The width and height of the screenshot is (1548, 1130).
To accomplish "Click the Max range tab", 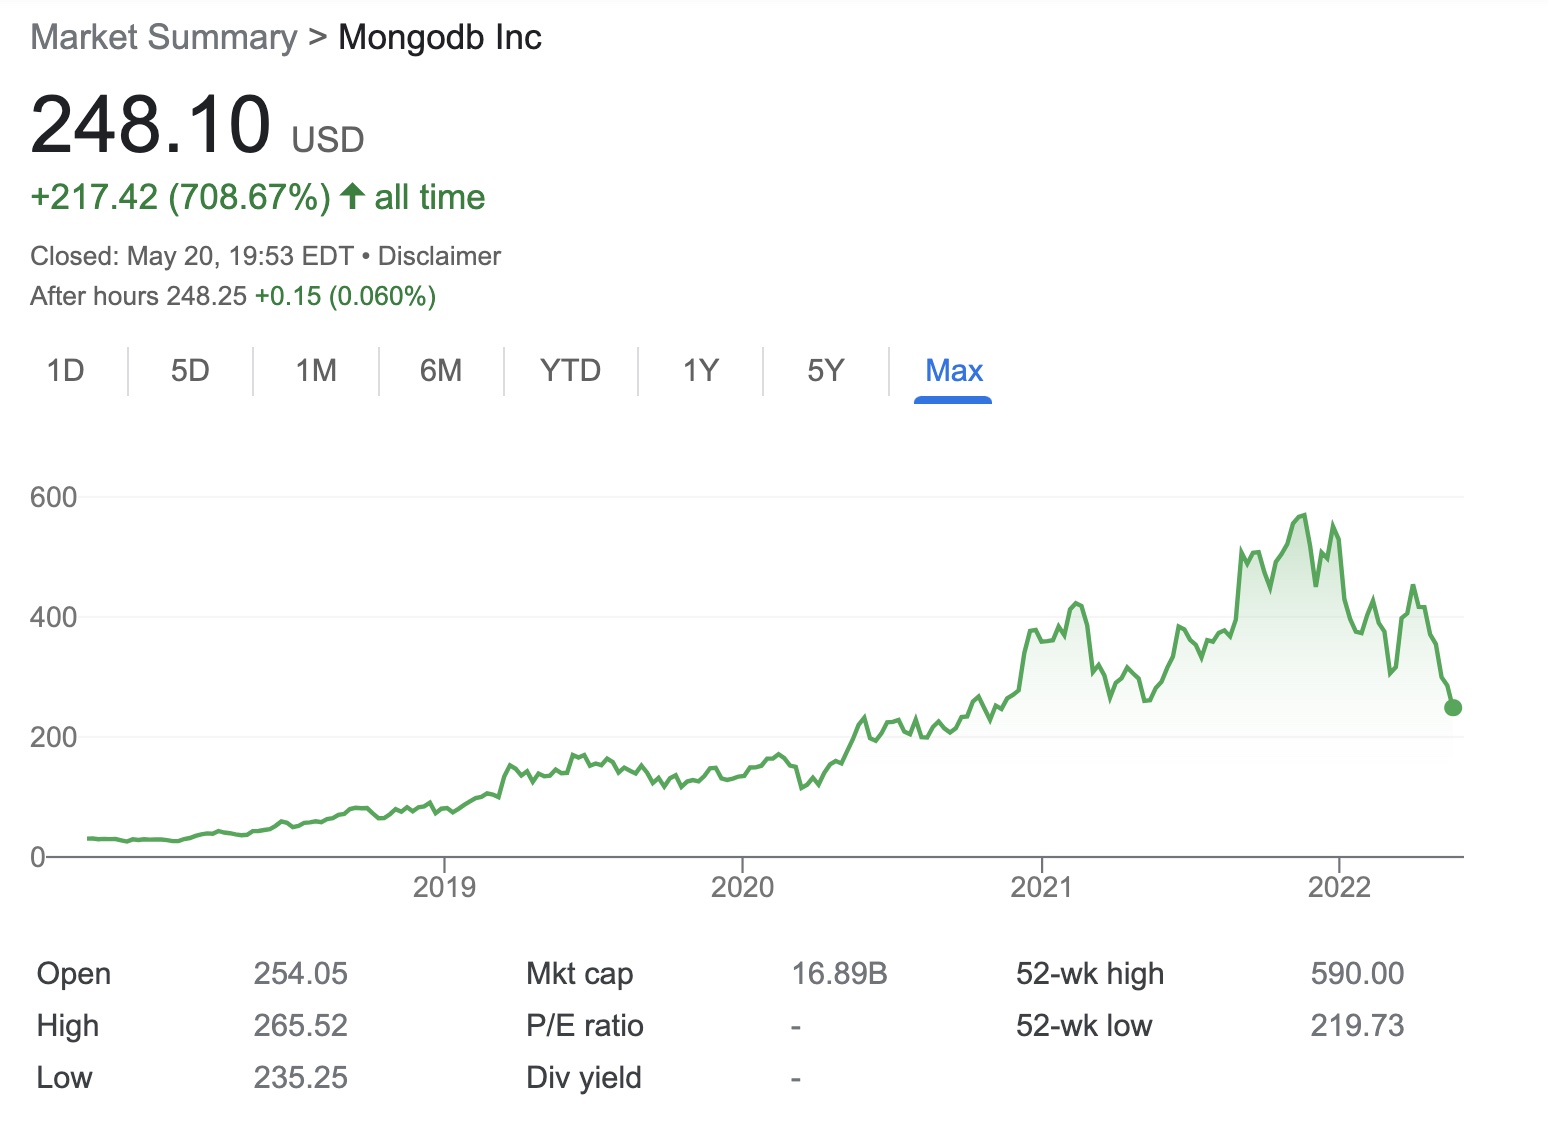I will coord(954,371).
